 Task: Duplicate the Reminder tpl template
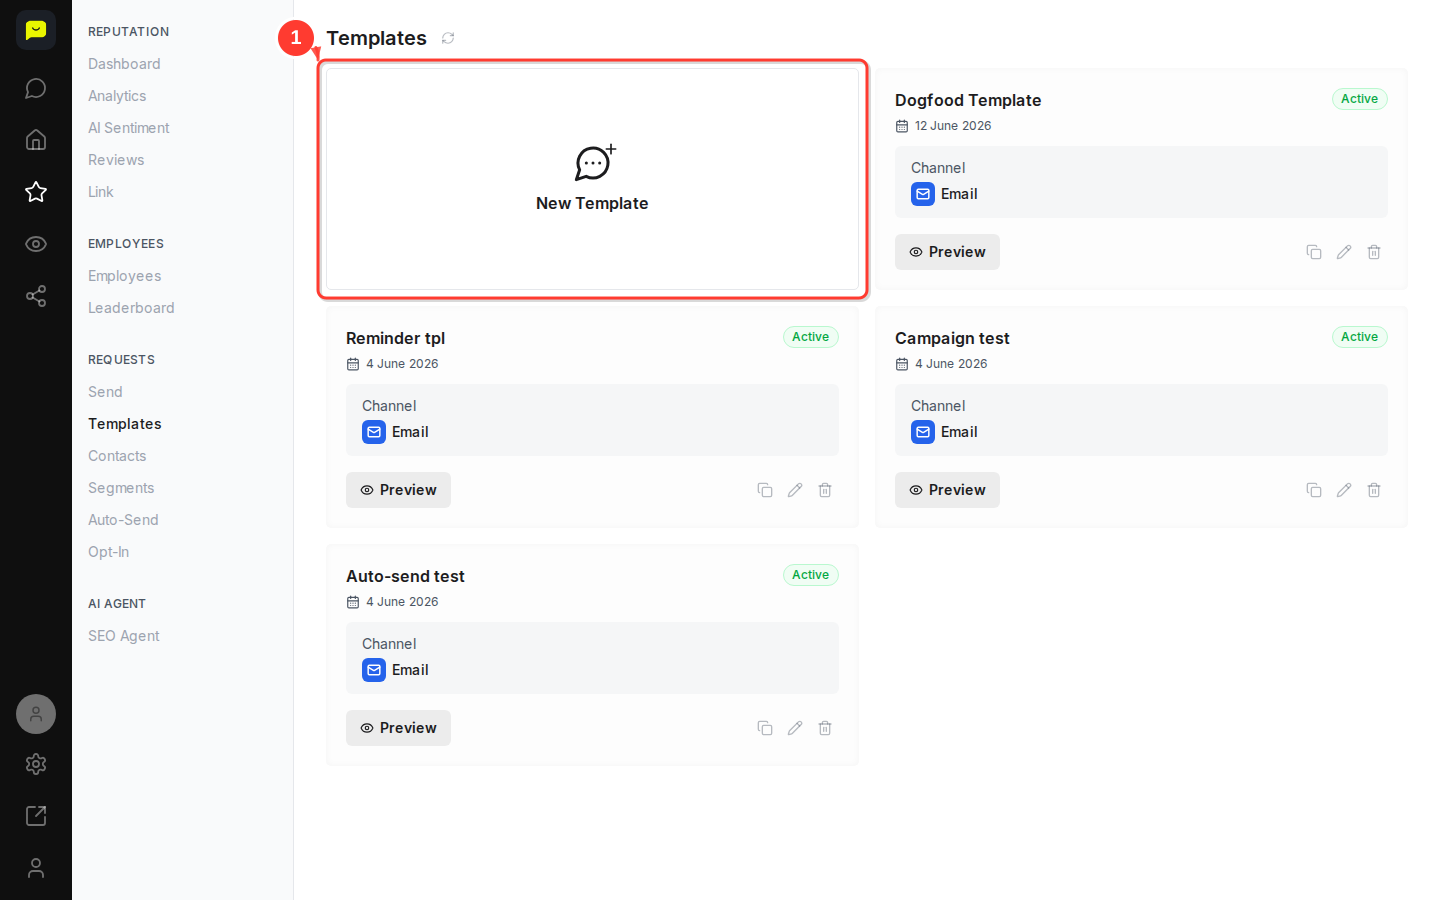point(765,490)
